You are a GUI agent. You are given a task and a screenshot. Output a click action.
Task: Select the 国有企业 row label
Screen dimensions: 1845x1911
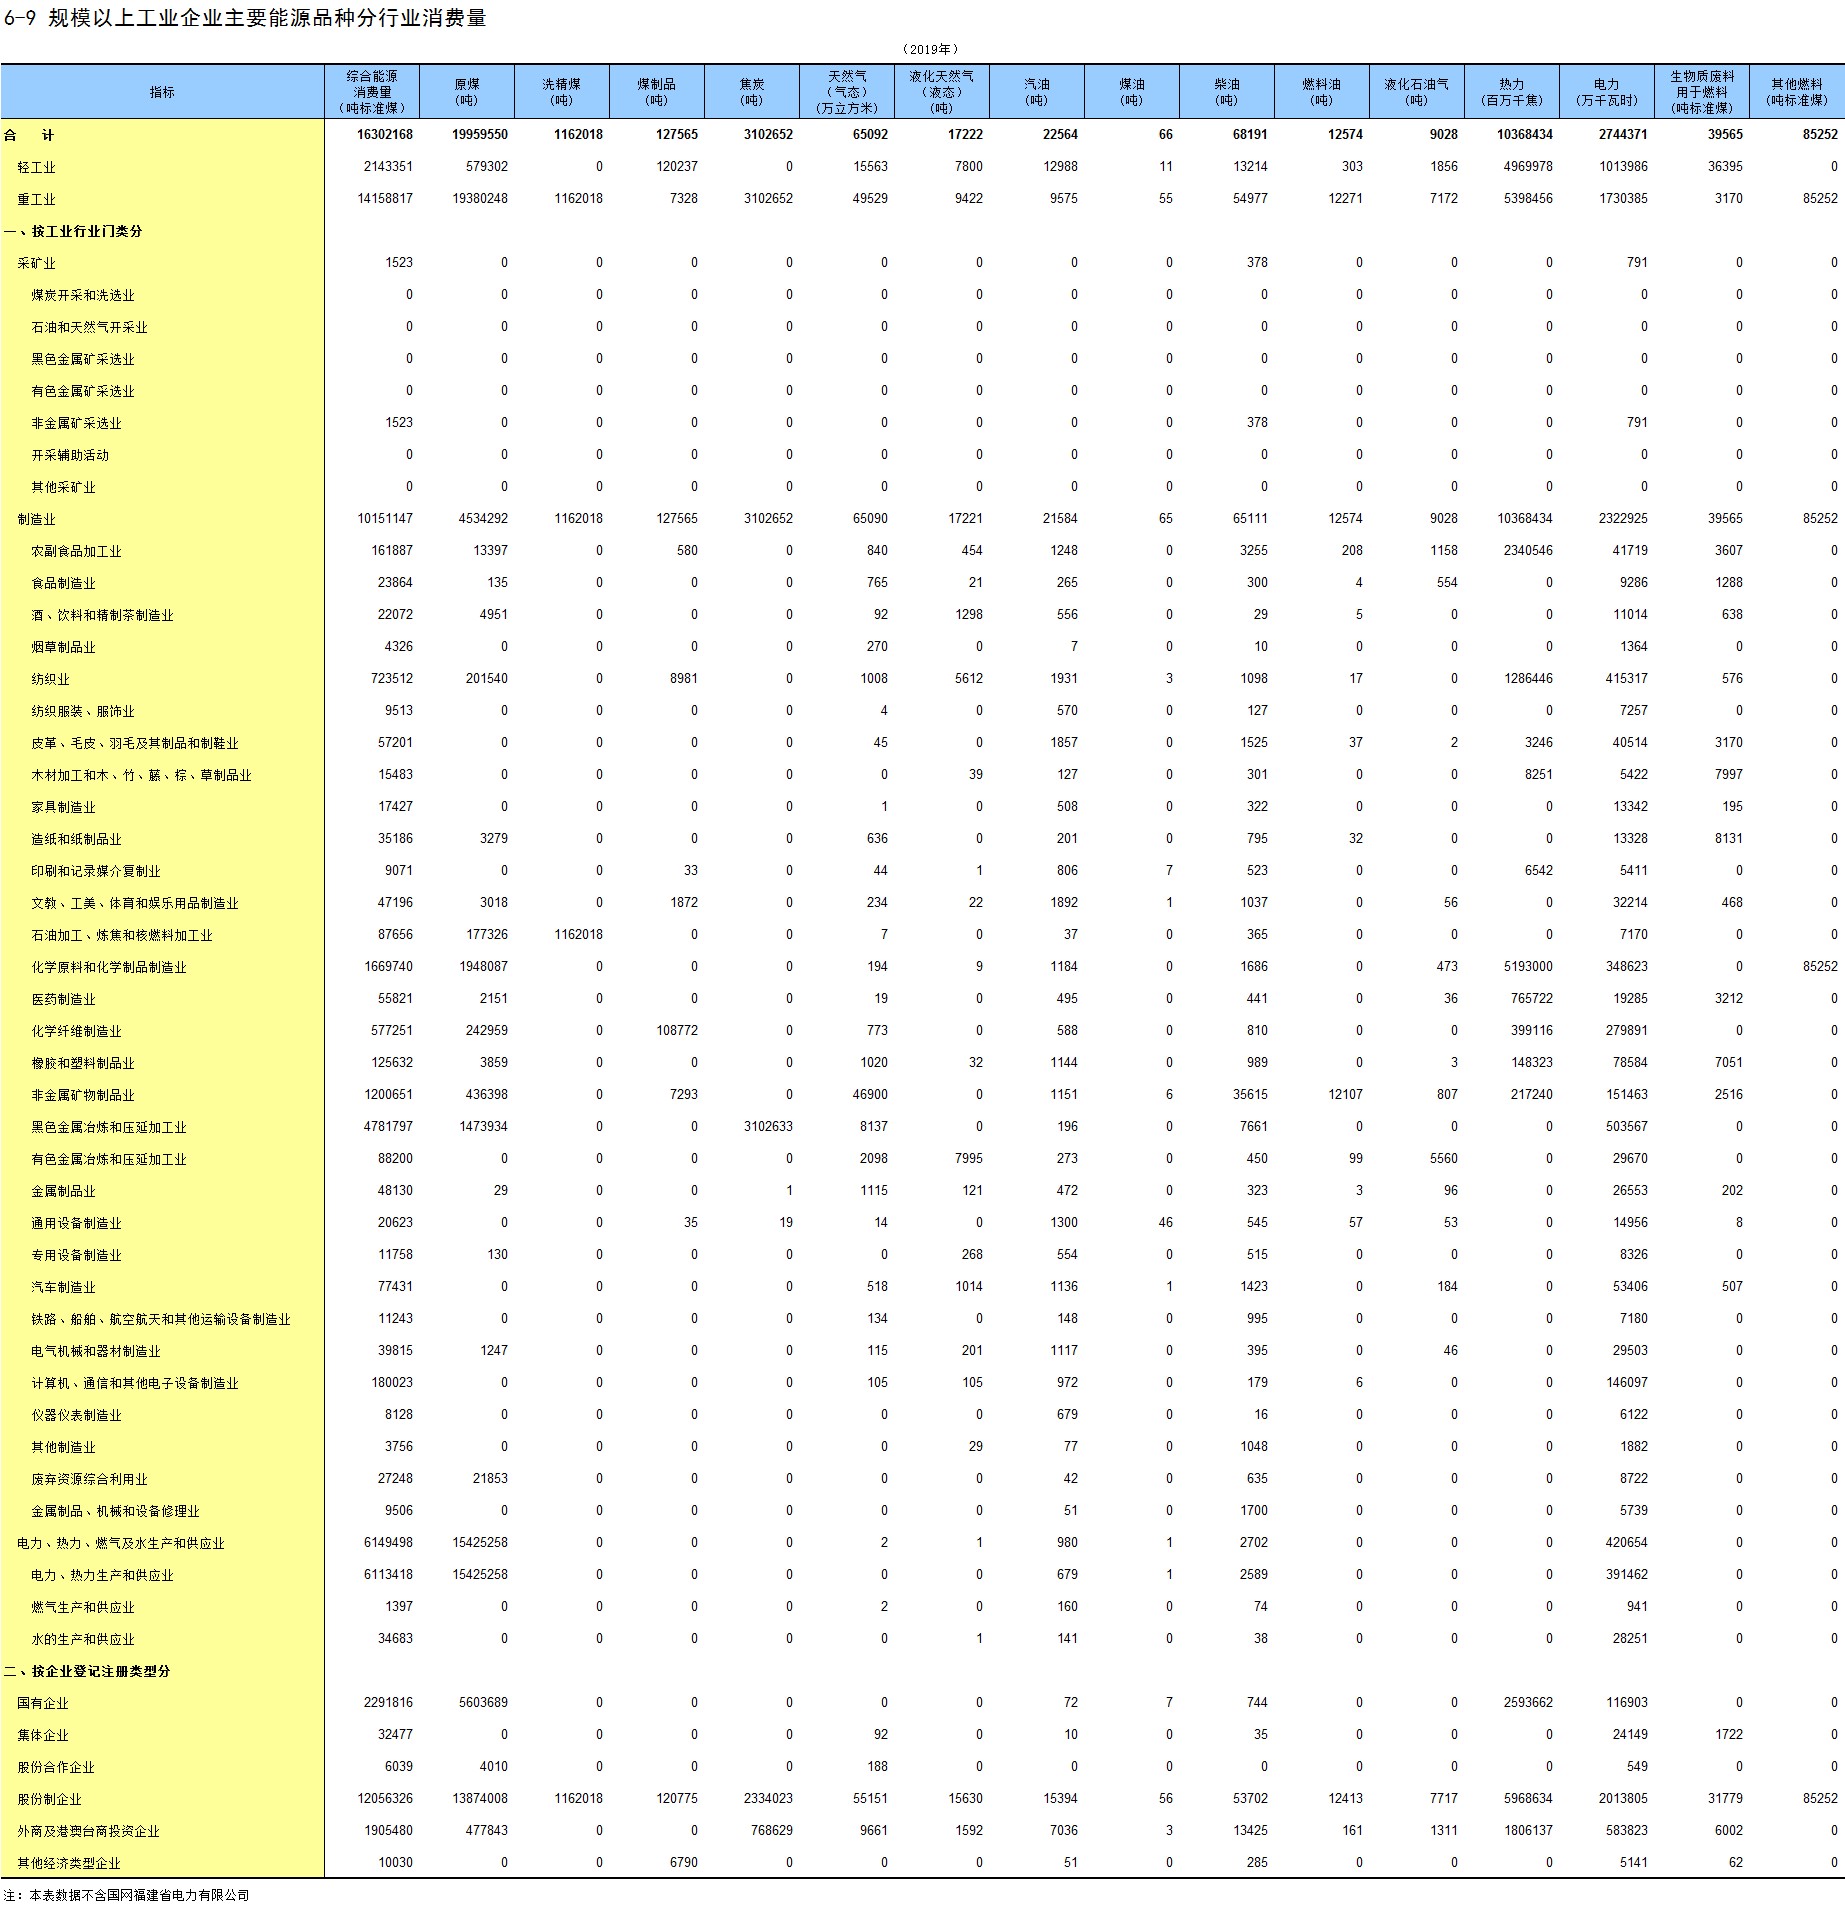(43, 1703)
